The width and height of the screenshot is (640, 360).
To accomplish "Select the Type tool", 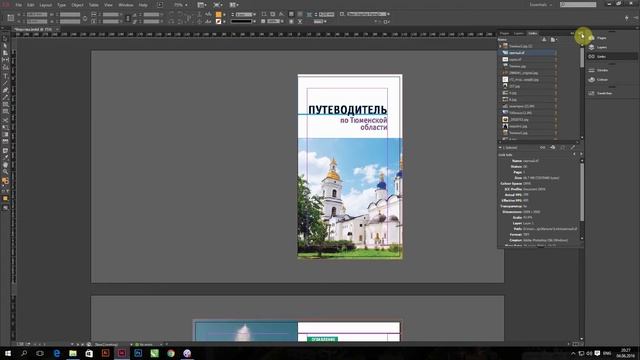I will pos(5,76).
